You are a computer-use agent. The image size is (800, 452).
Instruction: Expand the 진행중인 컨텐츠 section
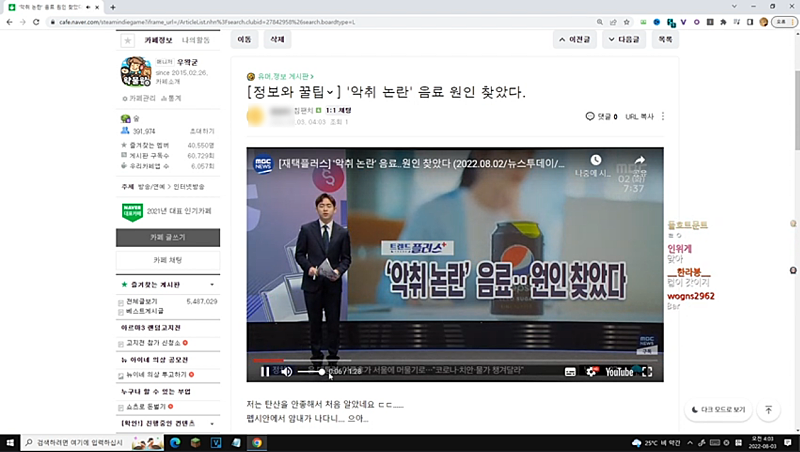212,423
